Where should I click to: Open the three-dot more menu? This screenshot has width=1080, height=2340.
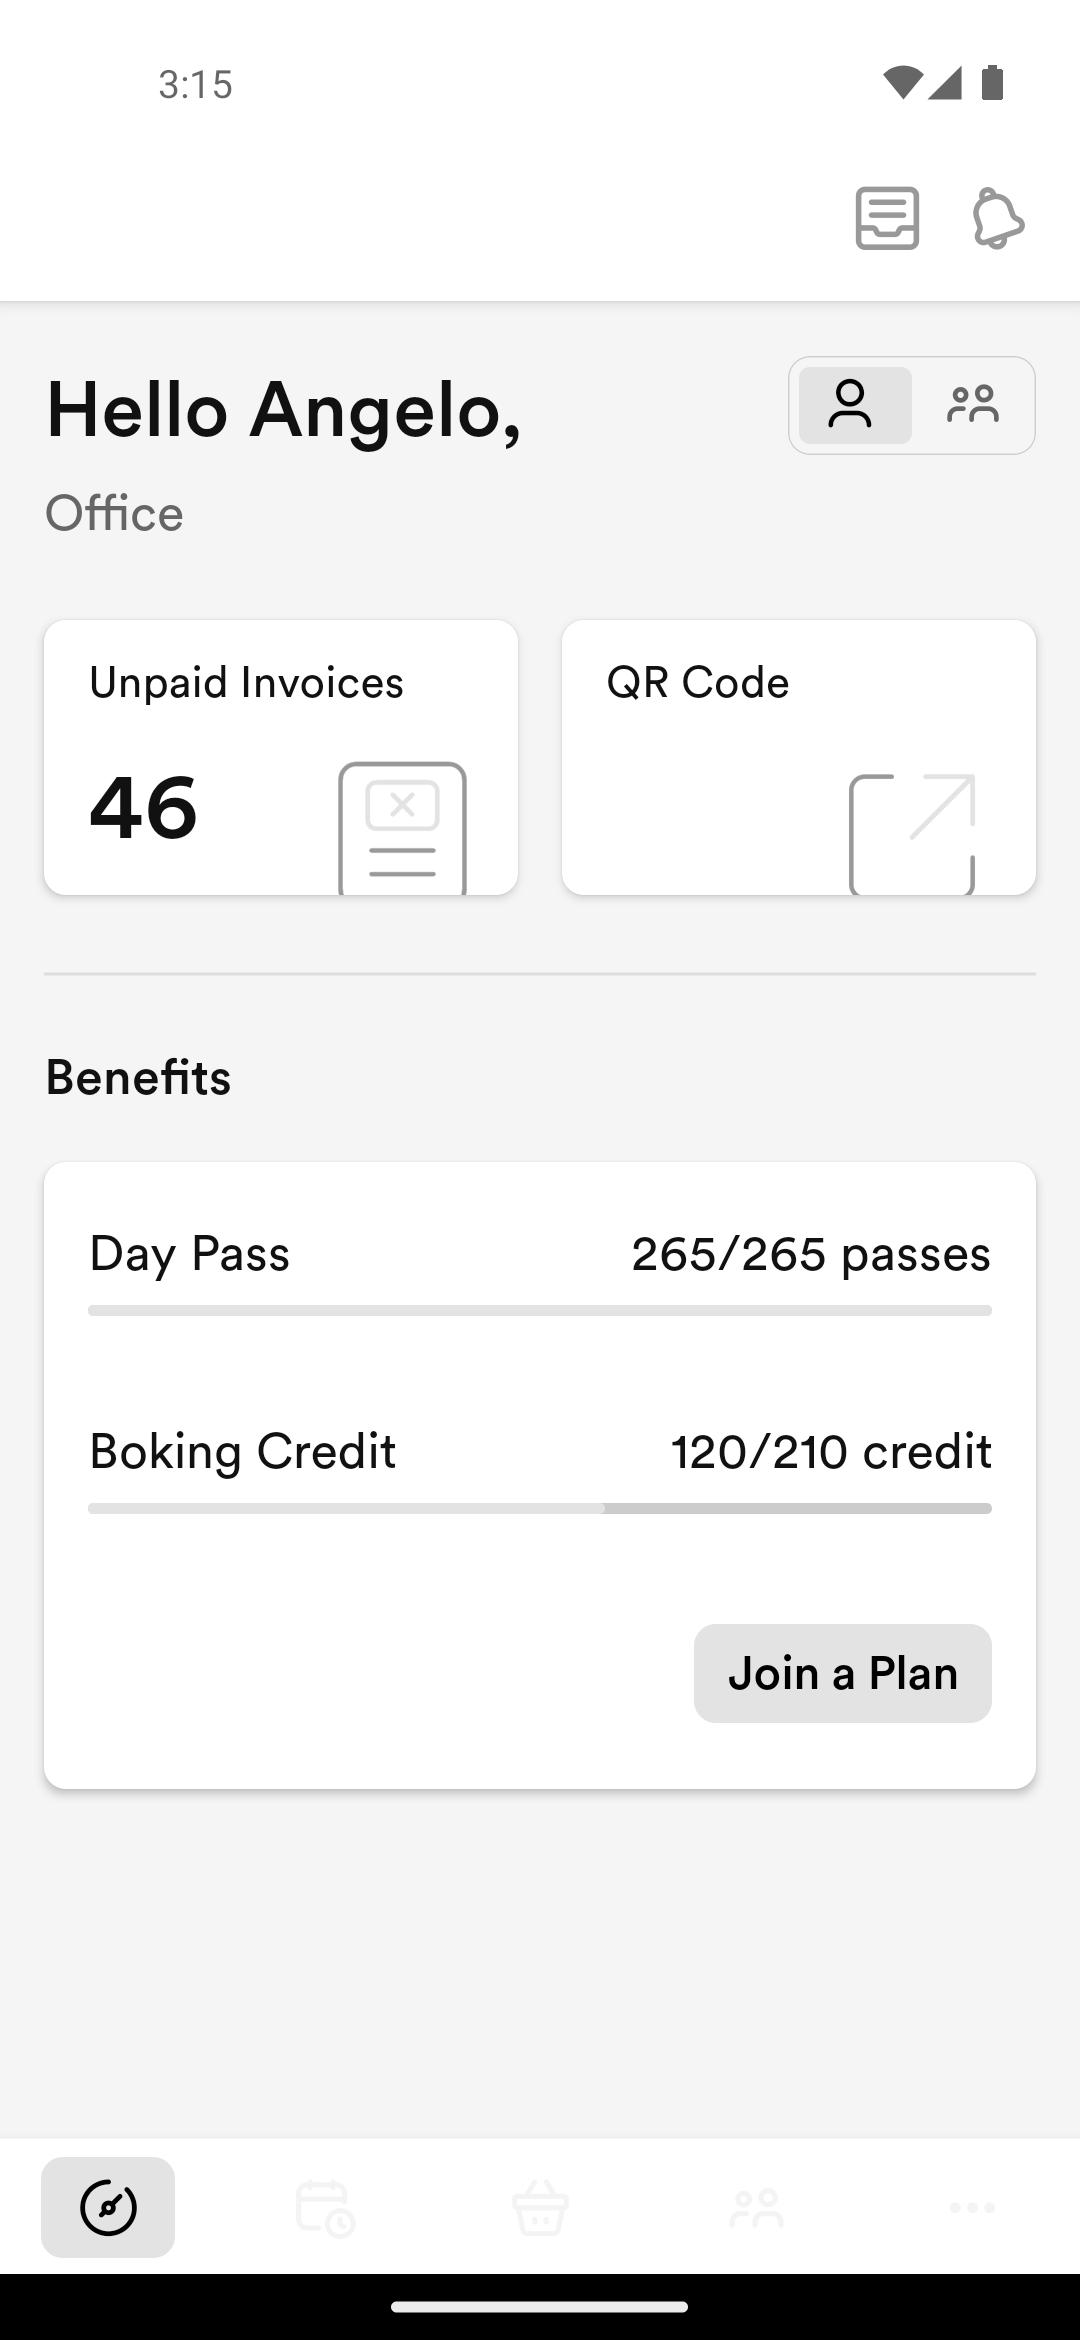(972, 2207)
